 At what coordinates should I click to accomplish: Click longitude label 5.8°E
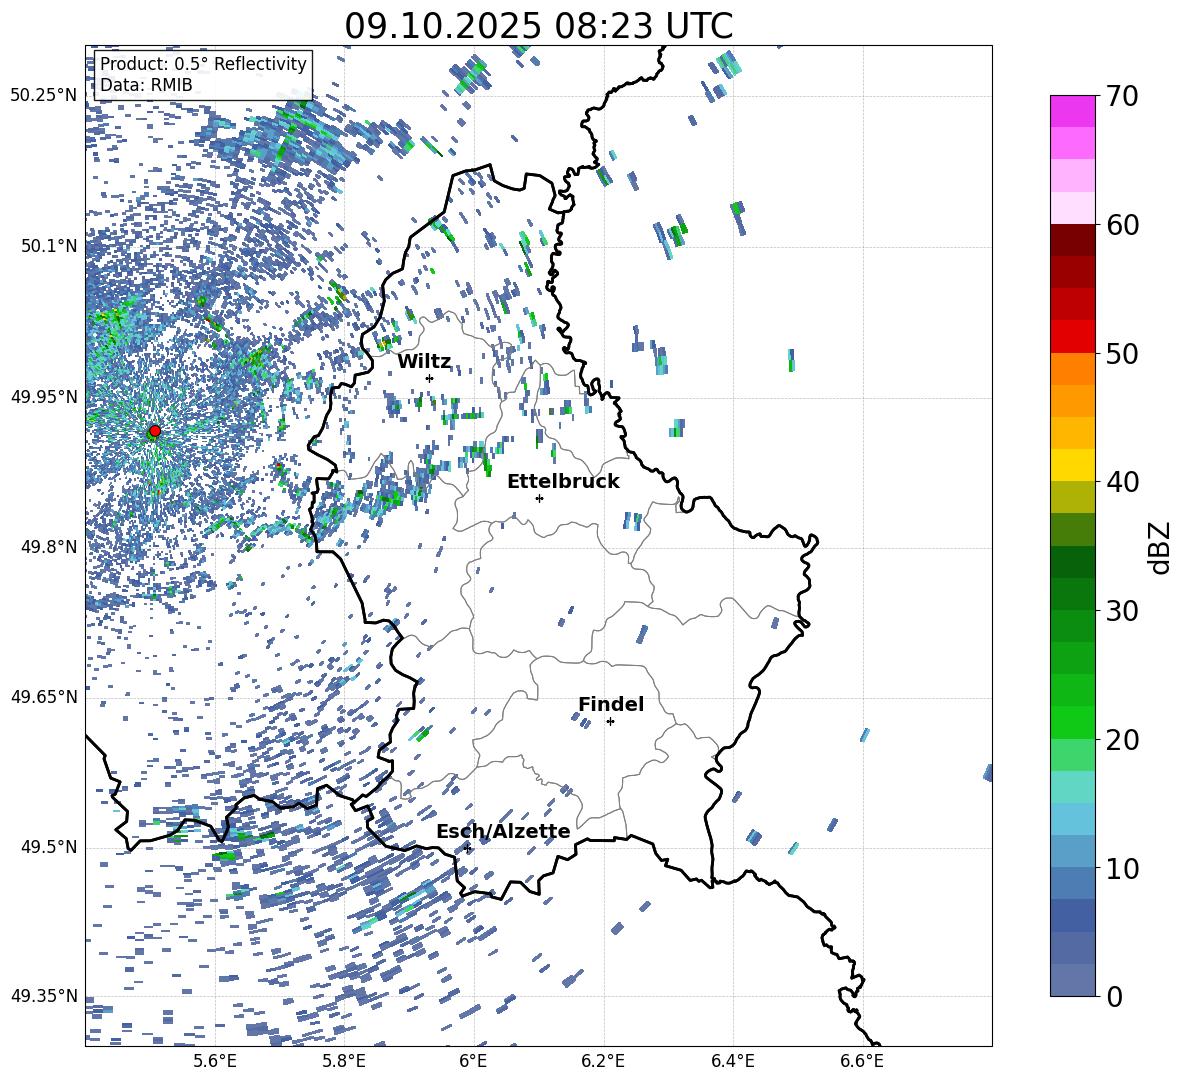click(344, 1061)
